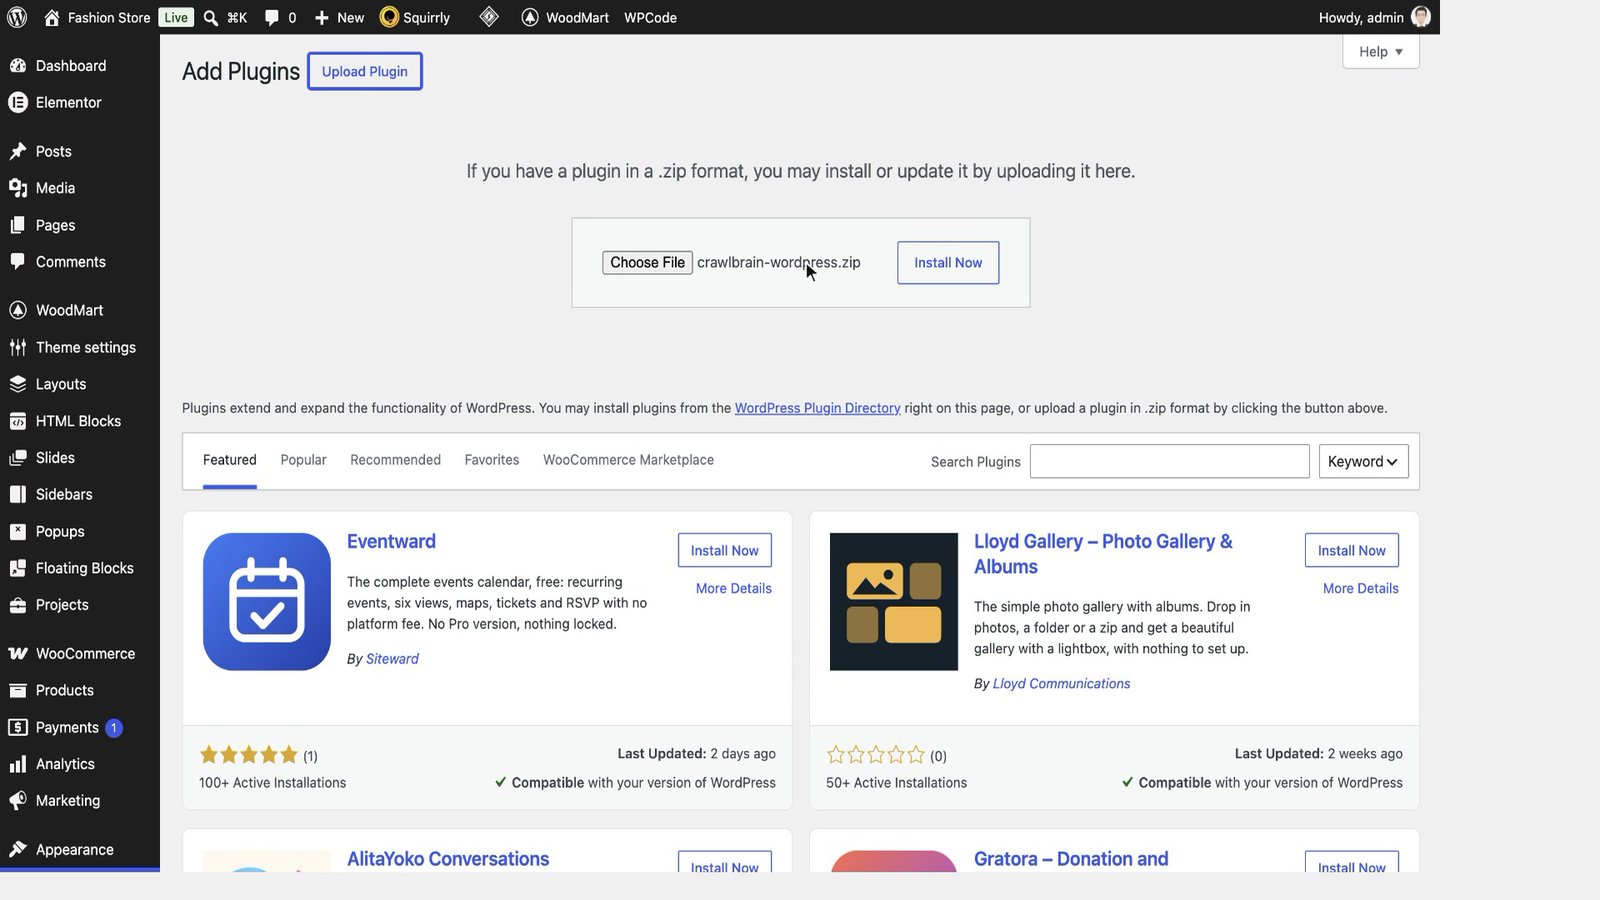Open the WooCommerce Marketplace tab
1600x900 pixels.
click(x=628, y=460)
